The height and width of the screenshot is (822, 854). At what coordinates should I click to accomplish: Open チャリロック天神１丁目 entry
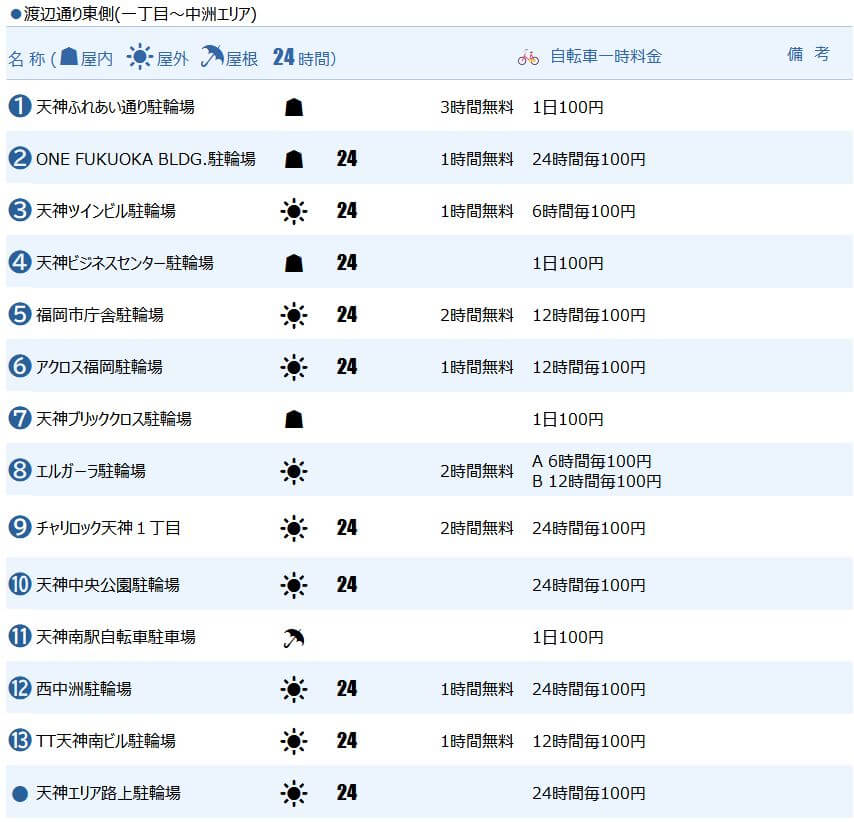[108, 527]
